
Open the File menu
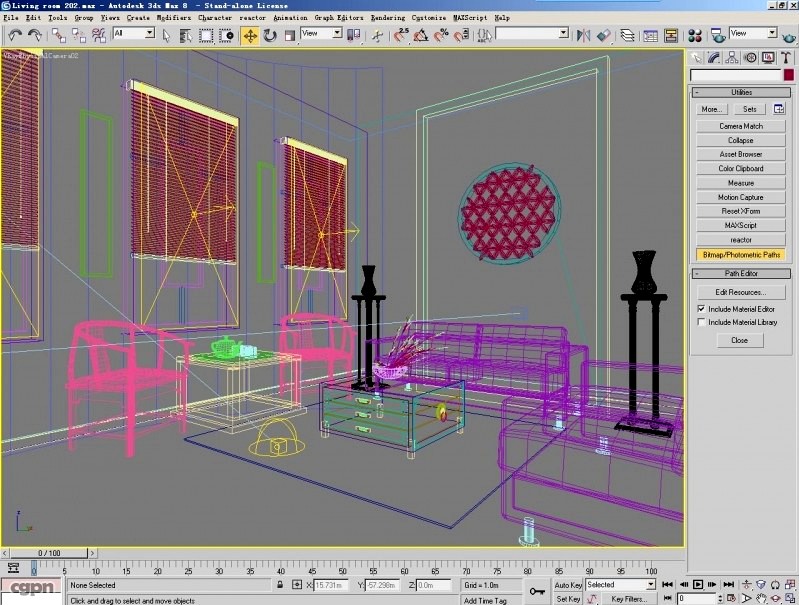[x=10, y=17]
